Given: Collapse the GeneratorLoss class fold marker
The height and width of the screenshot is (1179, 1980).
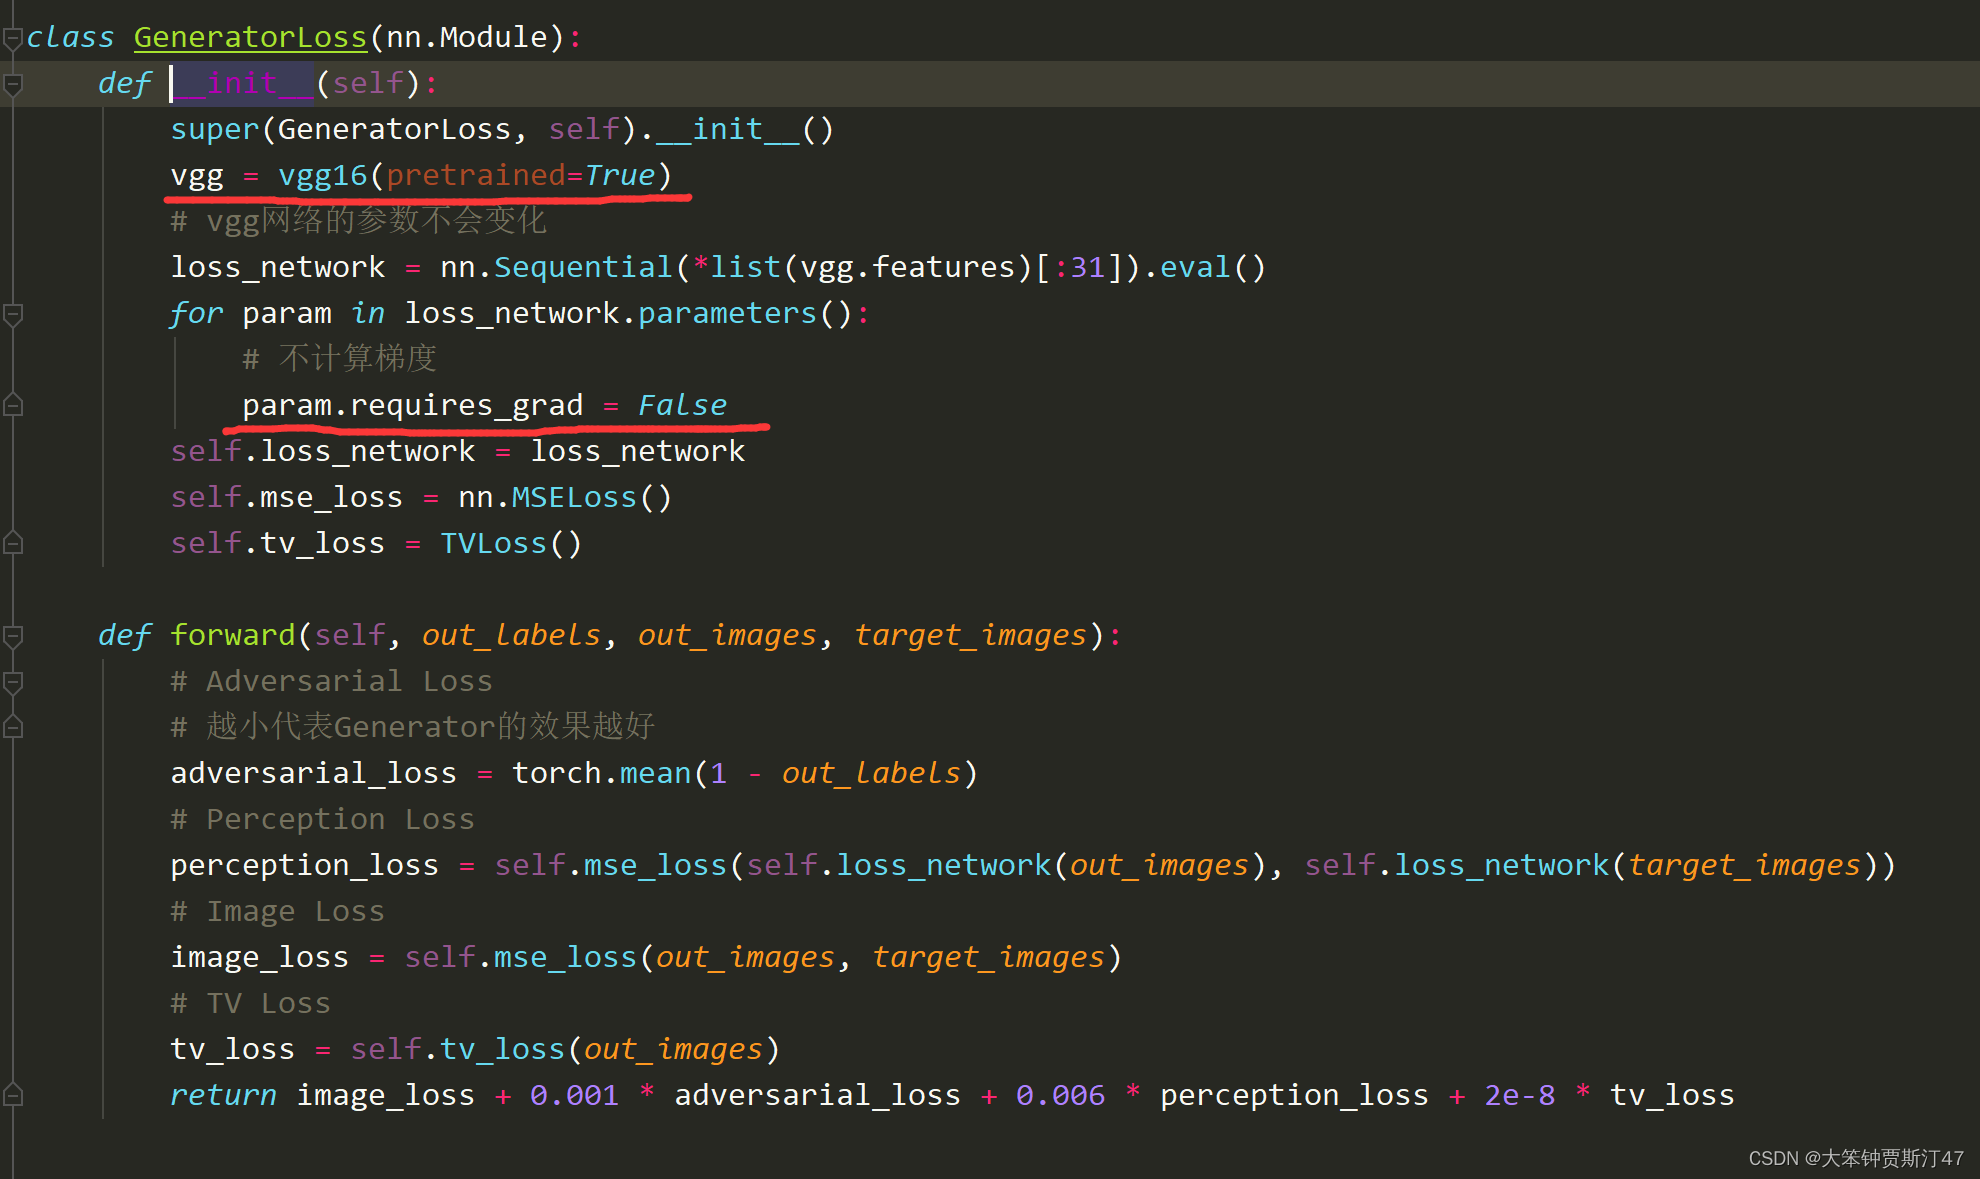Looking at the screenshot, I should [x=13, y=39].
